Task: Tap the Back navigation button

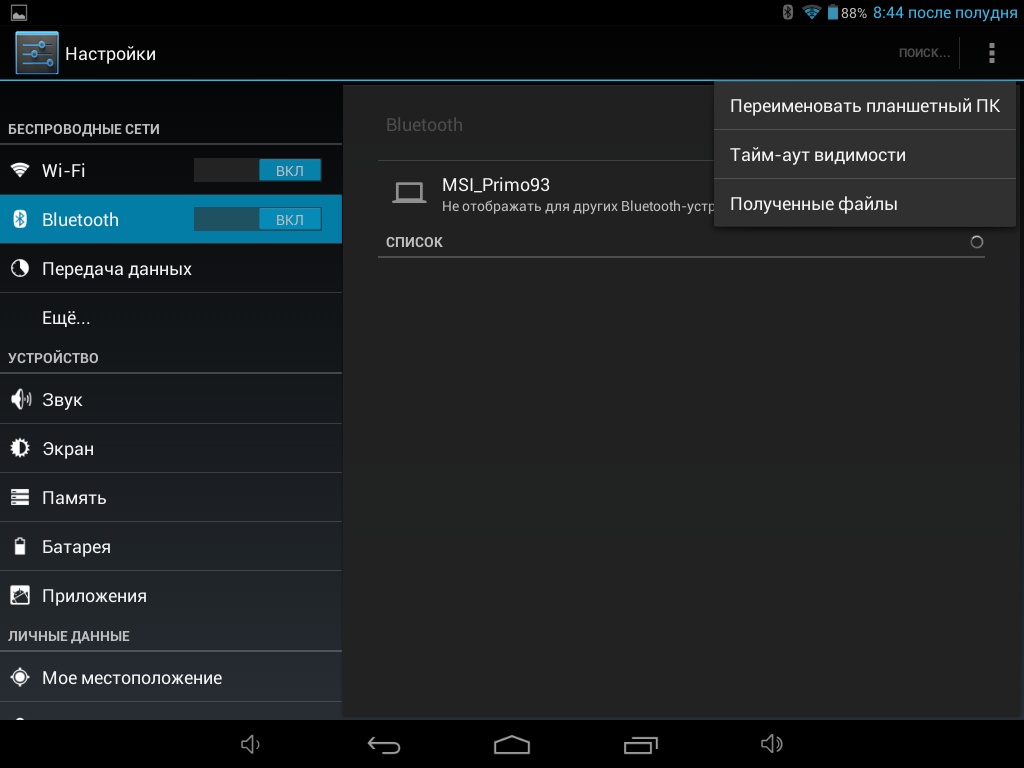Action: tap(384, 744)
